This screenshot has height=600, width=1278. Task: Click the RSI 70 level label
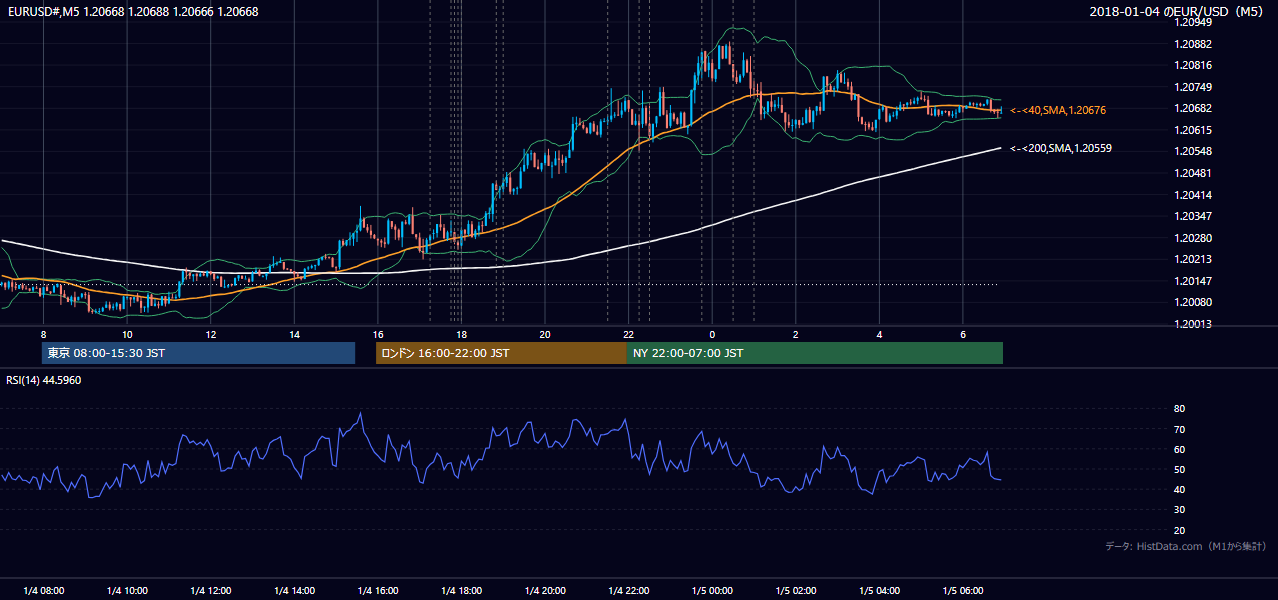coord(1179,429)
